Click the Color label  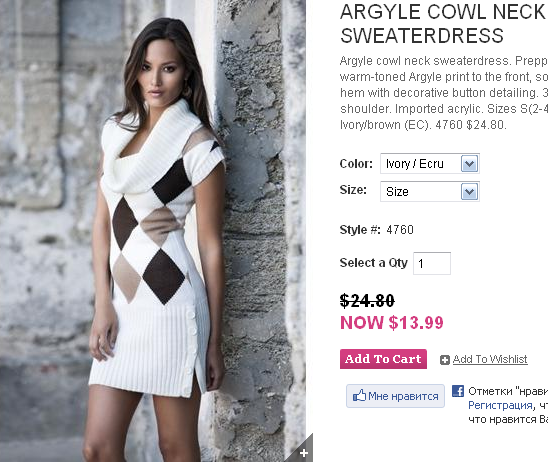(x=356, y=164)
